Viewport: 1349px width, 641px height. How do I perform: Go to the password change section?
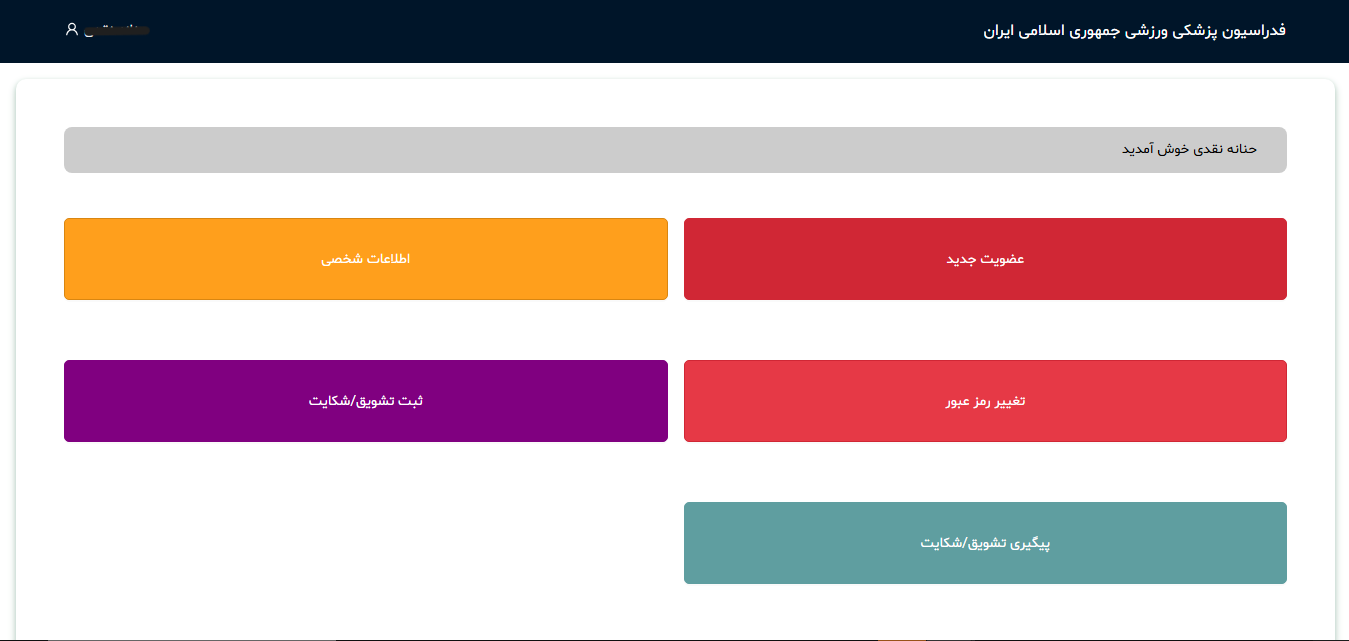pos(985,401)
